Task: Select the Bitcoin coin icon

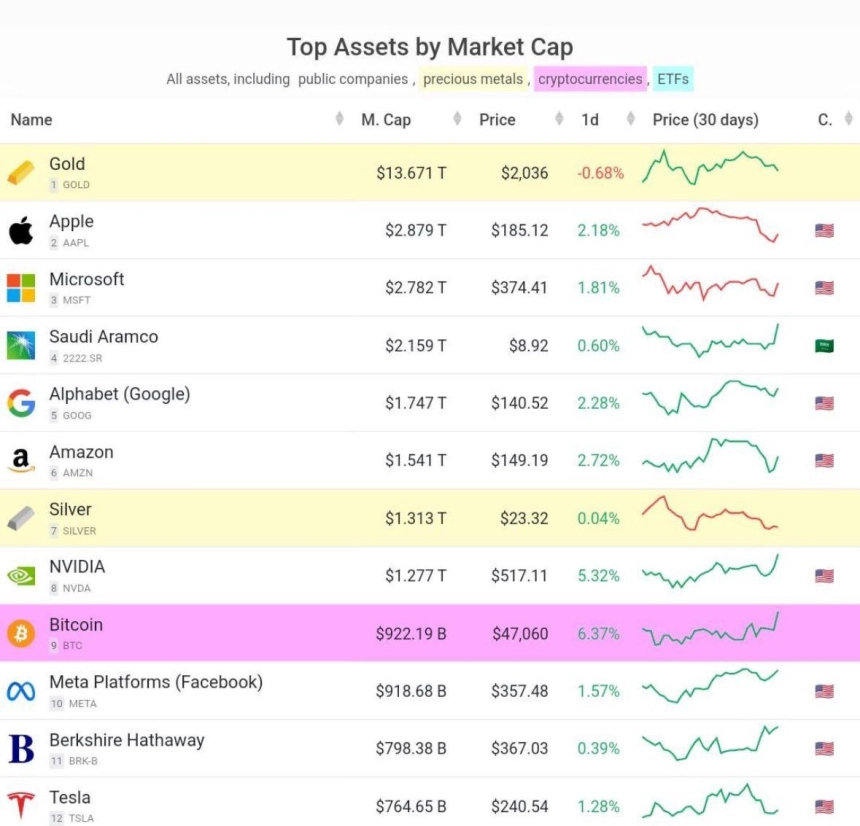Action: (21, 633)
